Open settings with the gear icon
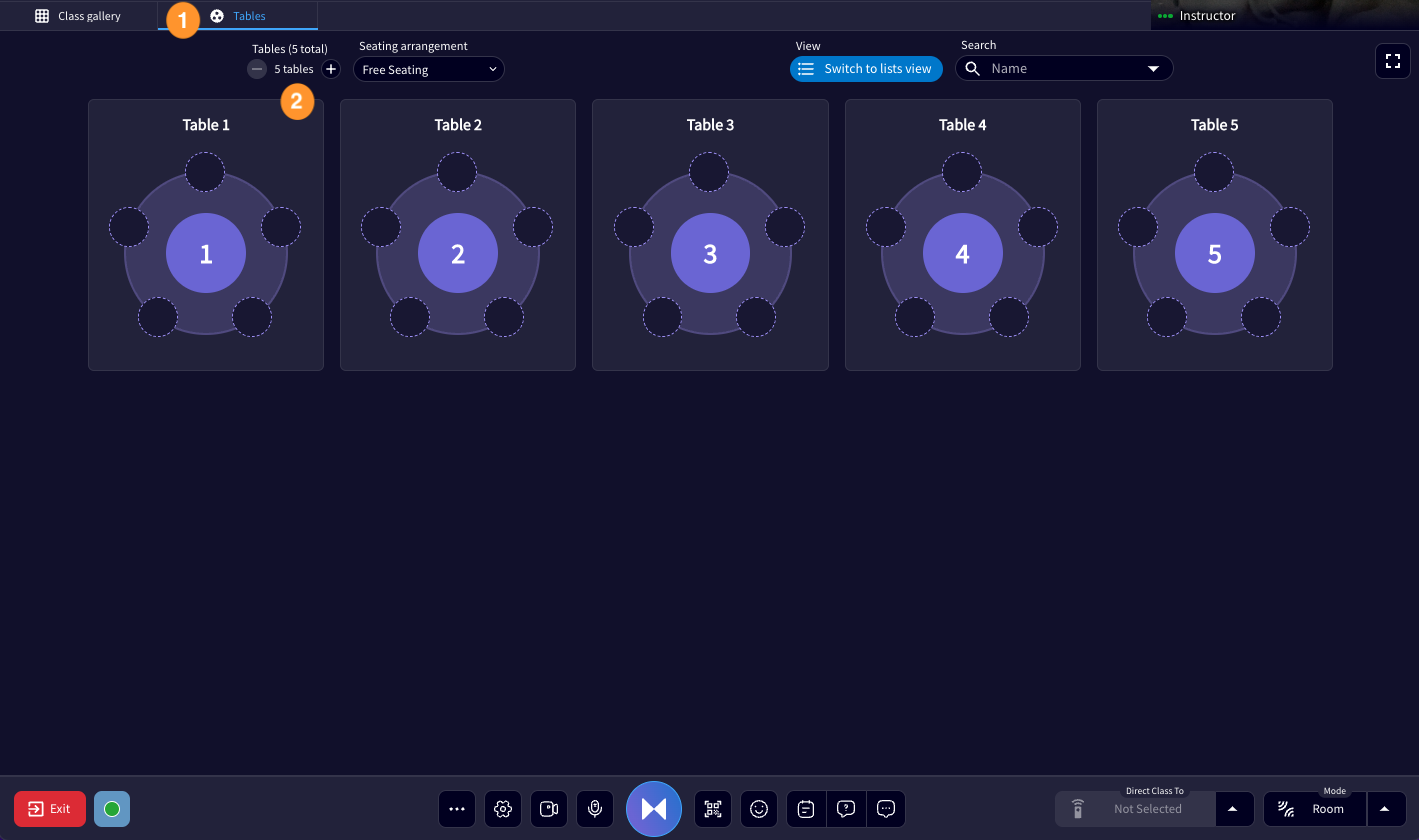Screen dimensions: 1419x840 coord(503,809)
